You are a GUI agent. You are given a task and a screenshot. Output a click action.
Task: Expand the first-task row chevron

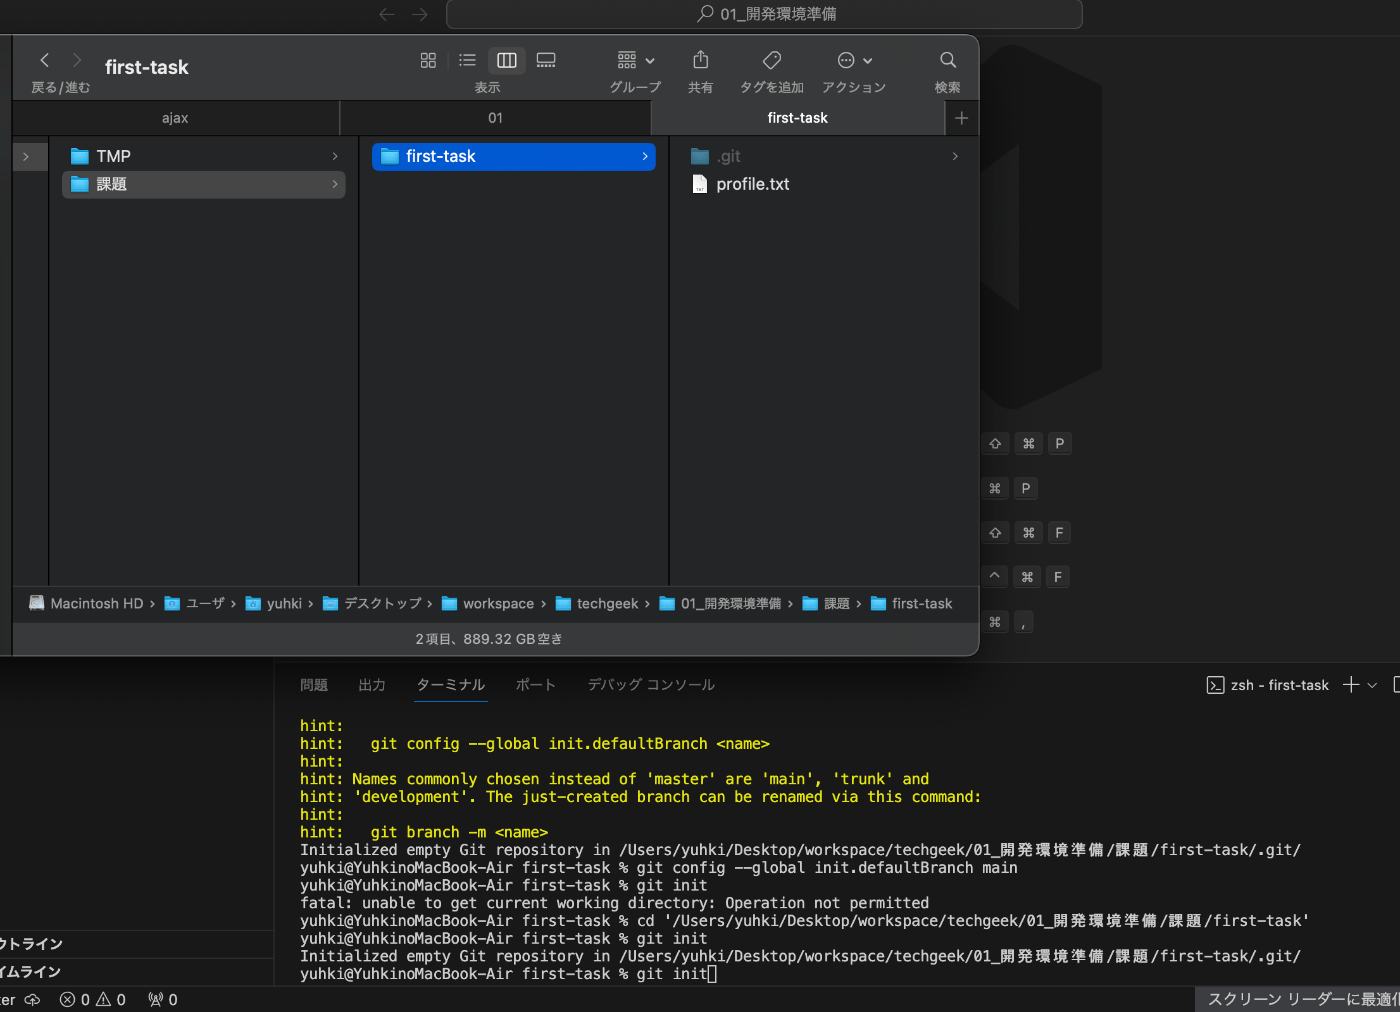point(645,156)
